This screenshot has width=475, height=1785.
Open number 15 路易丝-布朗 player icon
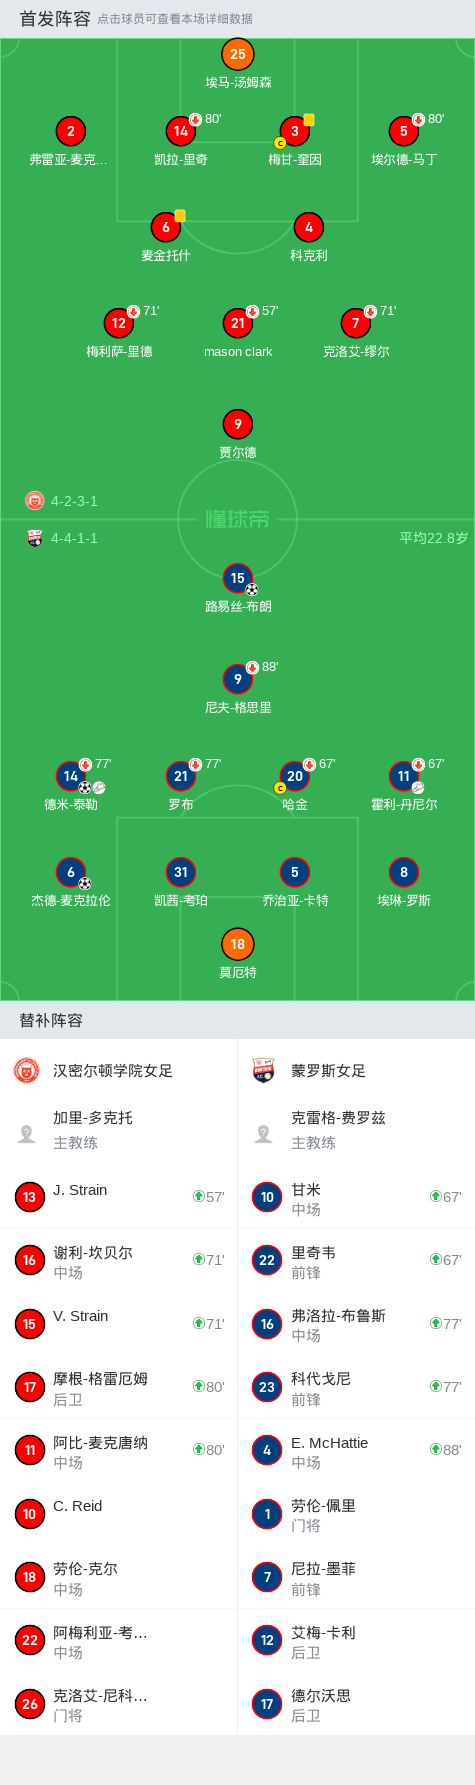237,578
